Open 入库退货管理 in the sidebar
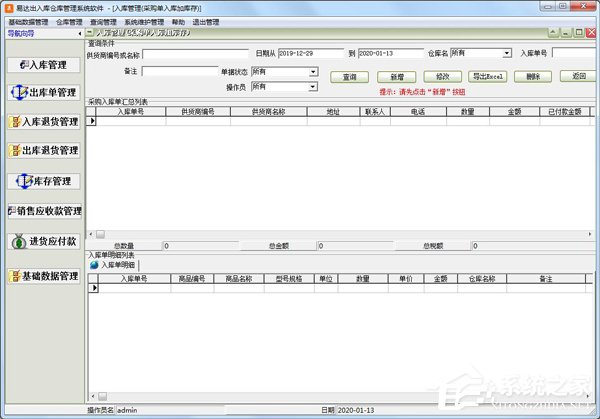The height and width of the screenshot is (419, 600). click(44, 122)
